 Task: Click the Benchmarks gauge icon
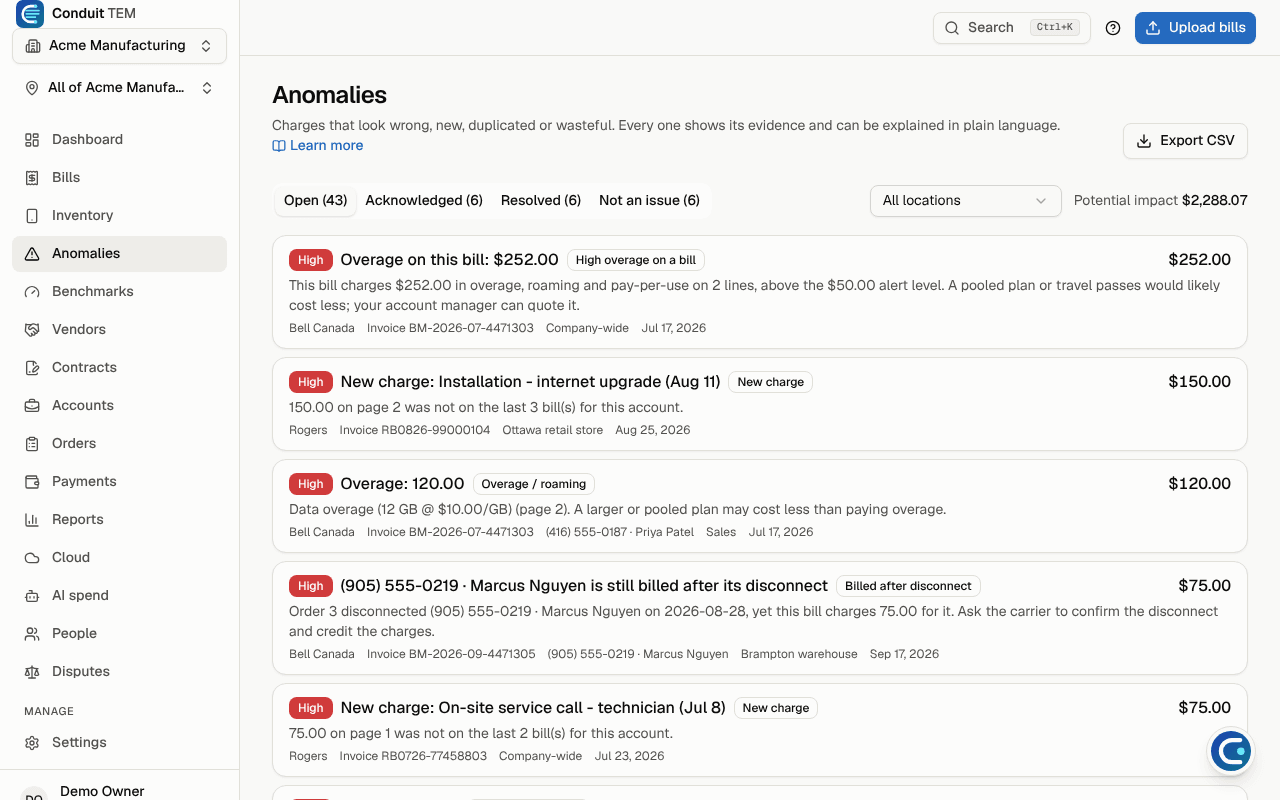(32, 292)
